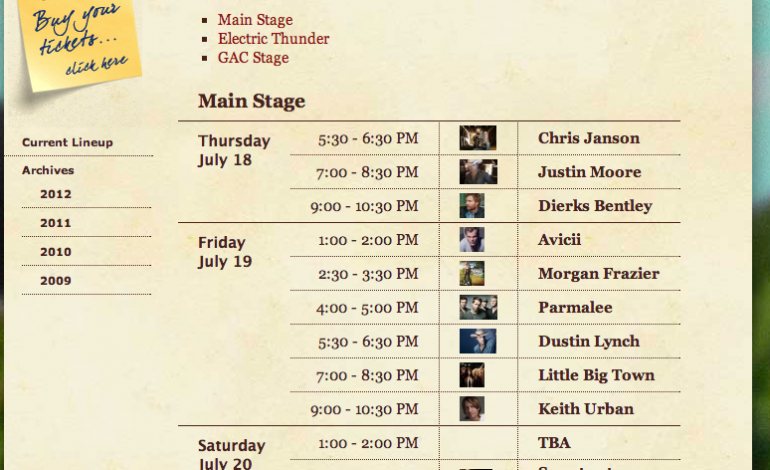Click Avicii artist thumbnail

472,240
